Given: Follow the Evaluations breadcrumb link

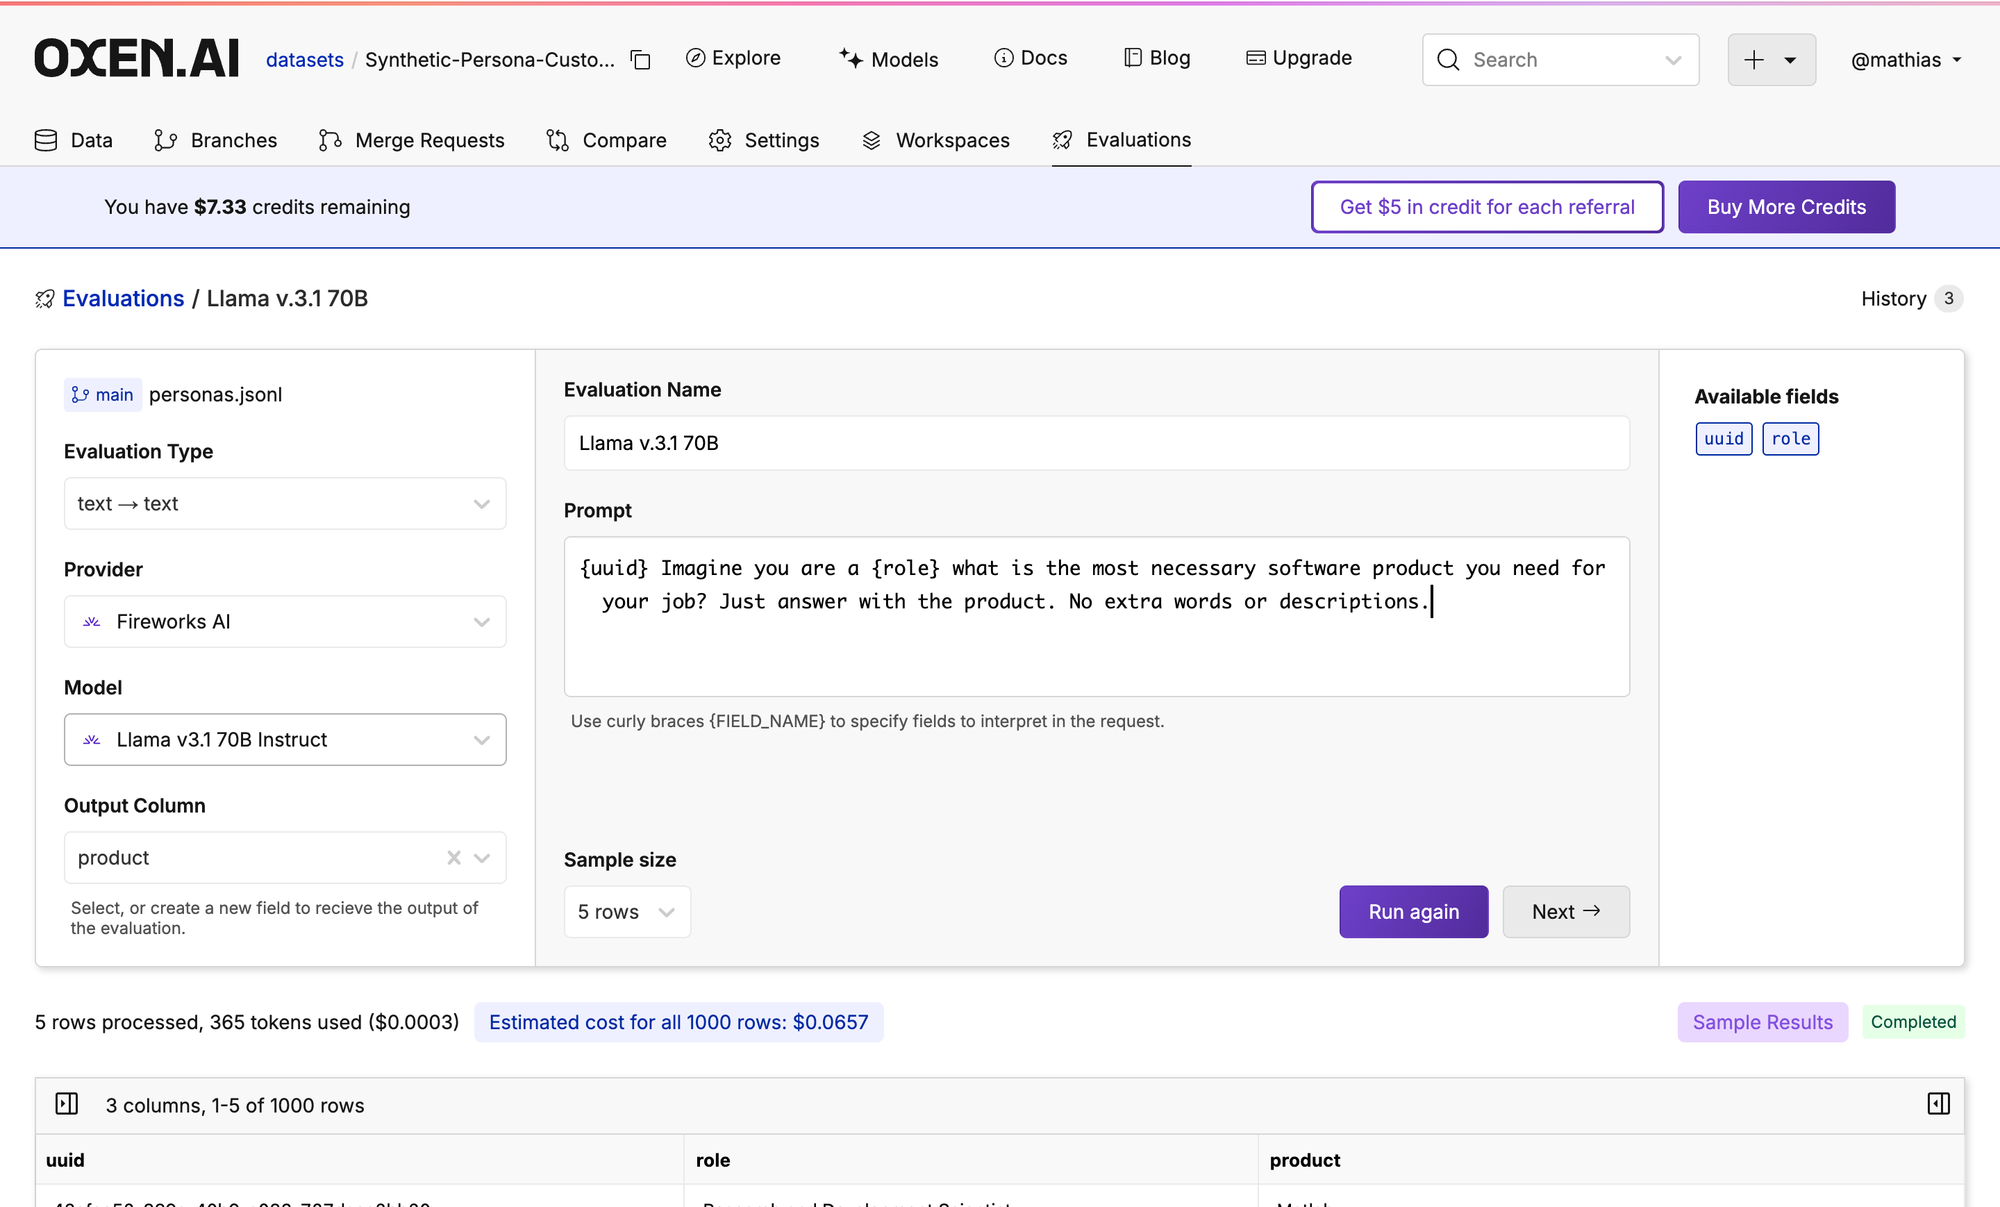Looking at the screenshot, I should 123,299.
